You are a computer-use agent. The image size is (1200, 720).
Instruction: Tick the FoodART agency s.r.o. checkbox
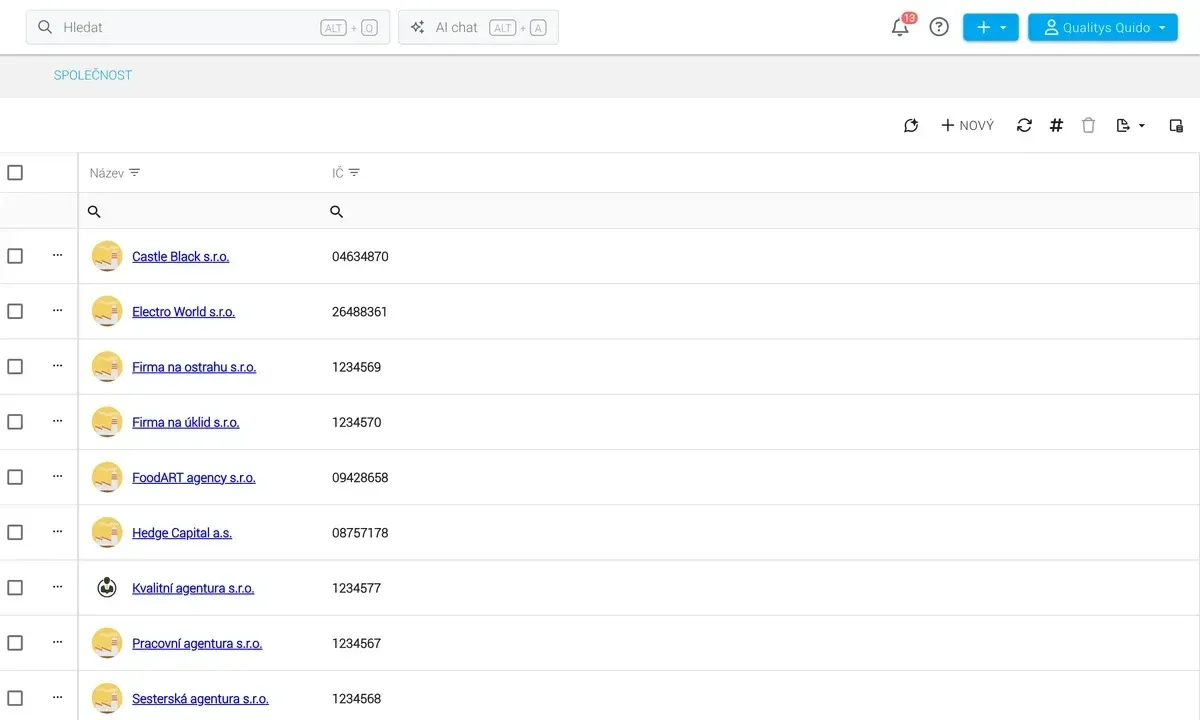tap(15, 477)
